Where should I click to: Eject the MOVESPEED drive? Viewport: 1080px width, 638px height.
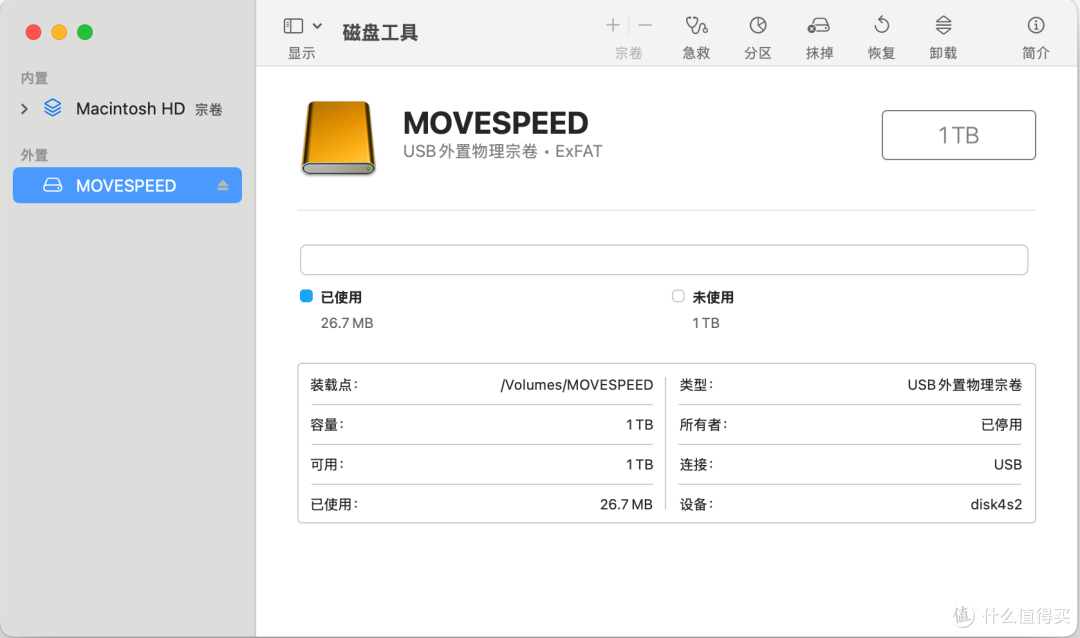pos(222,185)
